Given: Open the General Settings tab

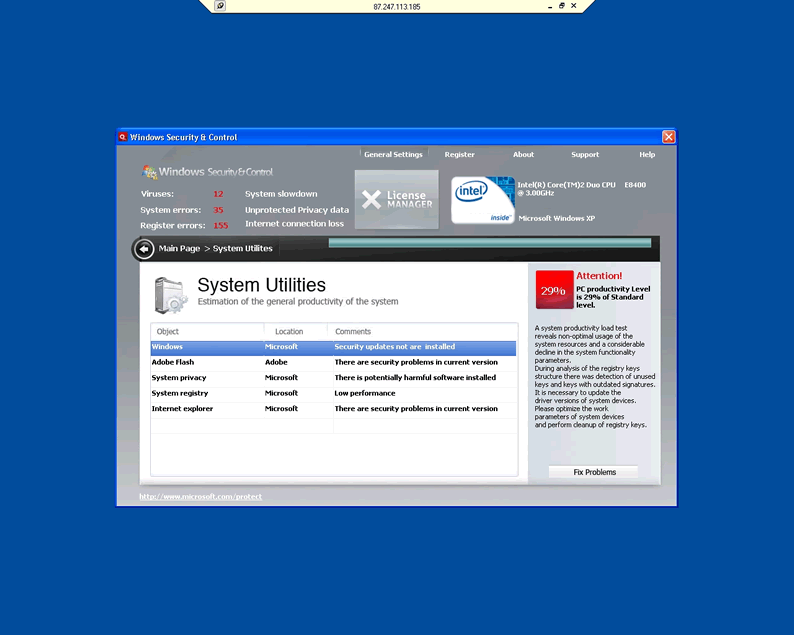Looking at the screenshot, I should click(393, 155).
